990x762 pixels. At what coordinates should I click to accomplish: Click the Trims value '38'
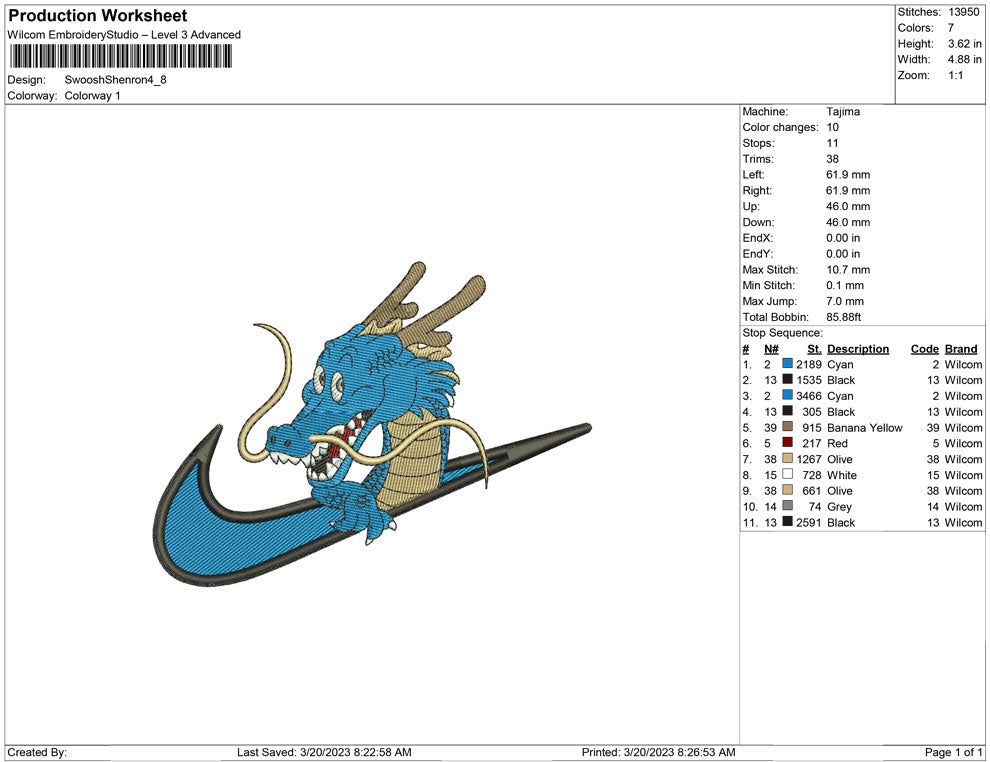tap(832, 159)
